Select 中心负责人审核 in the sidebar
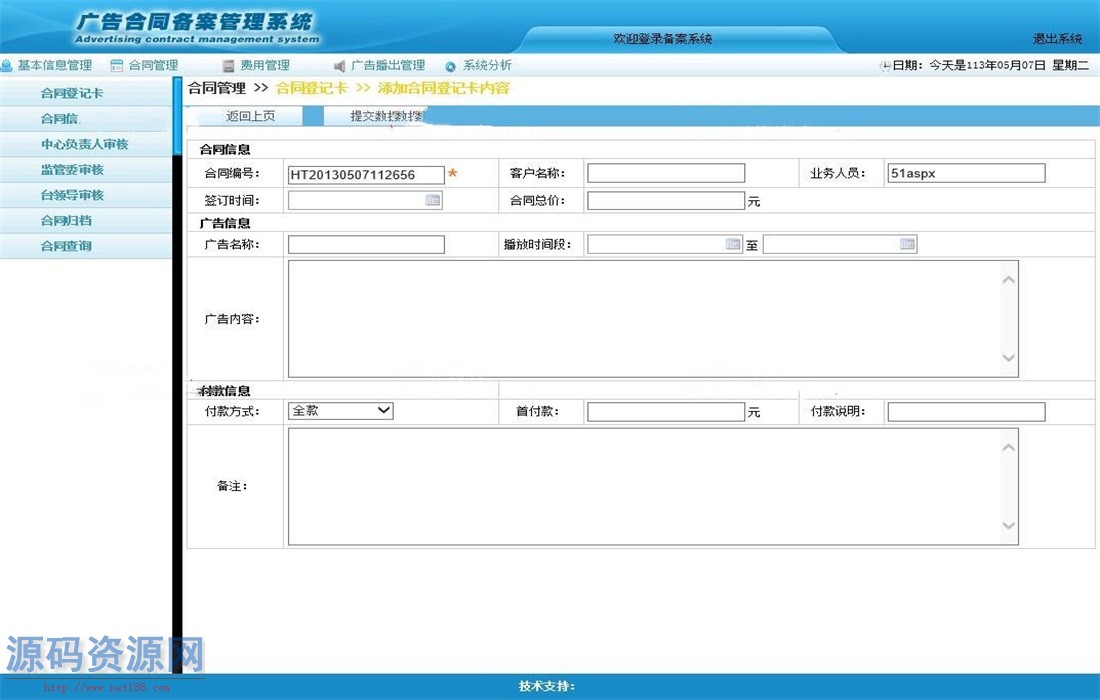The width and height of the screenshot is (1100, 700). (86, 144)
